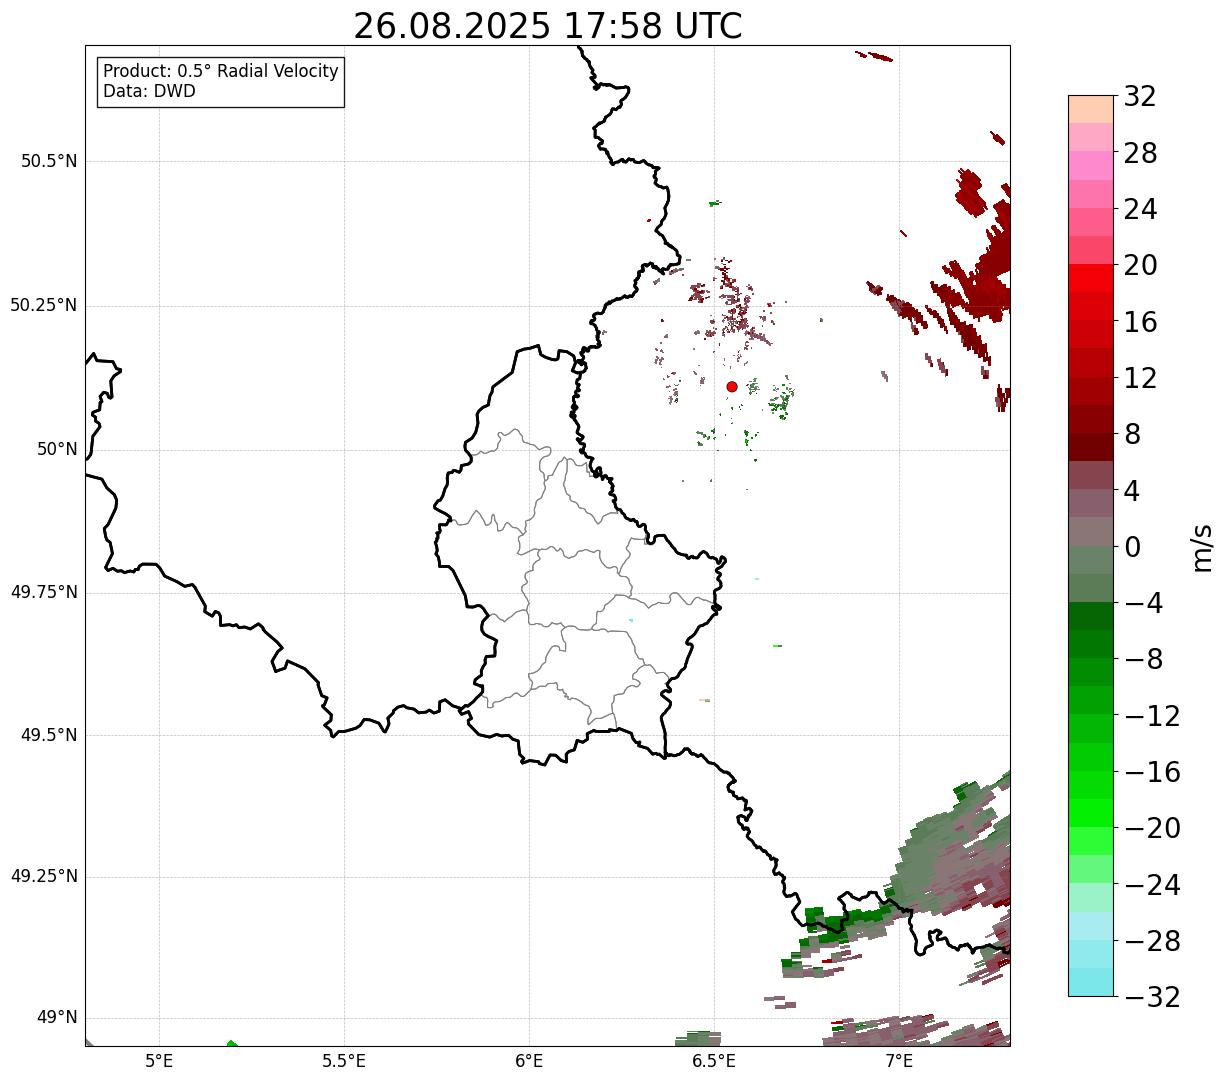Screen dimensions: 1225x1081
Task: Pick the peach swatch atop the colorbar
Action: click(x=1091, y=109)
